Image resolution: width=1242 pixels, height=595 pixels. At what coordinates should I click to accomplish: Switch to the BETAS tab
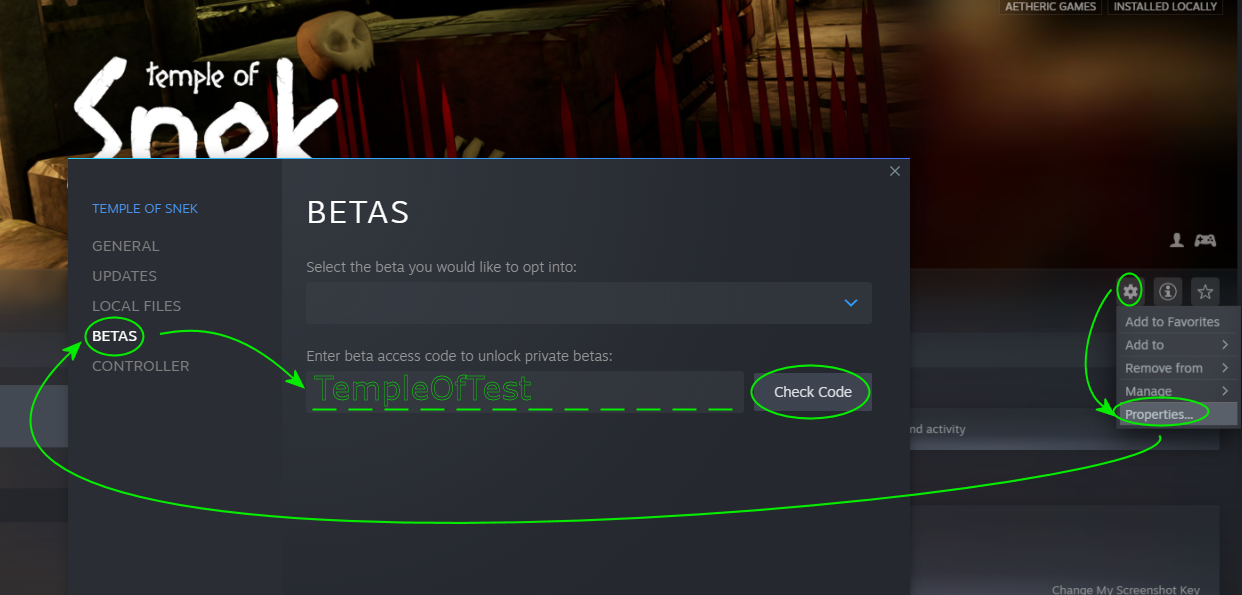[x=114, y=336]
